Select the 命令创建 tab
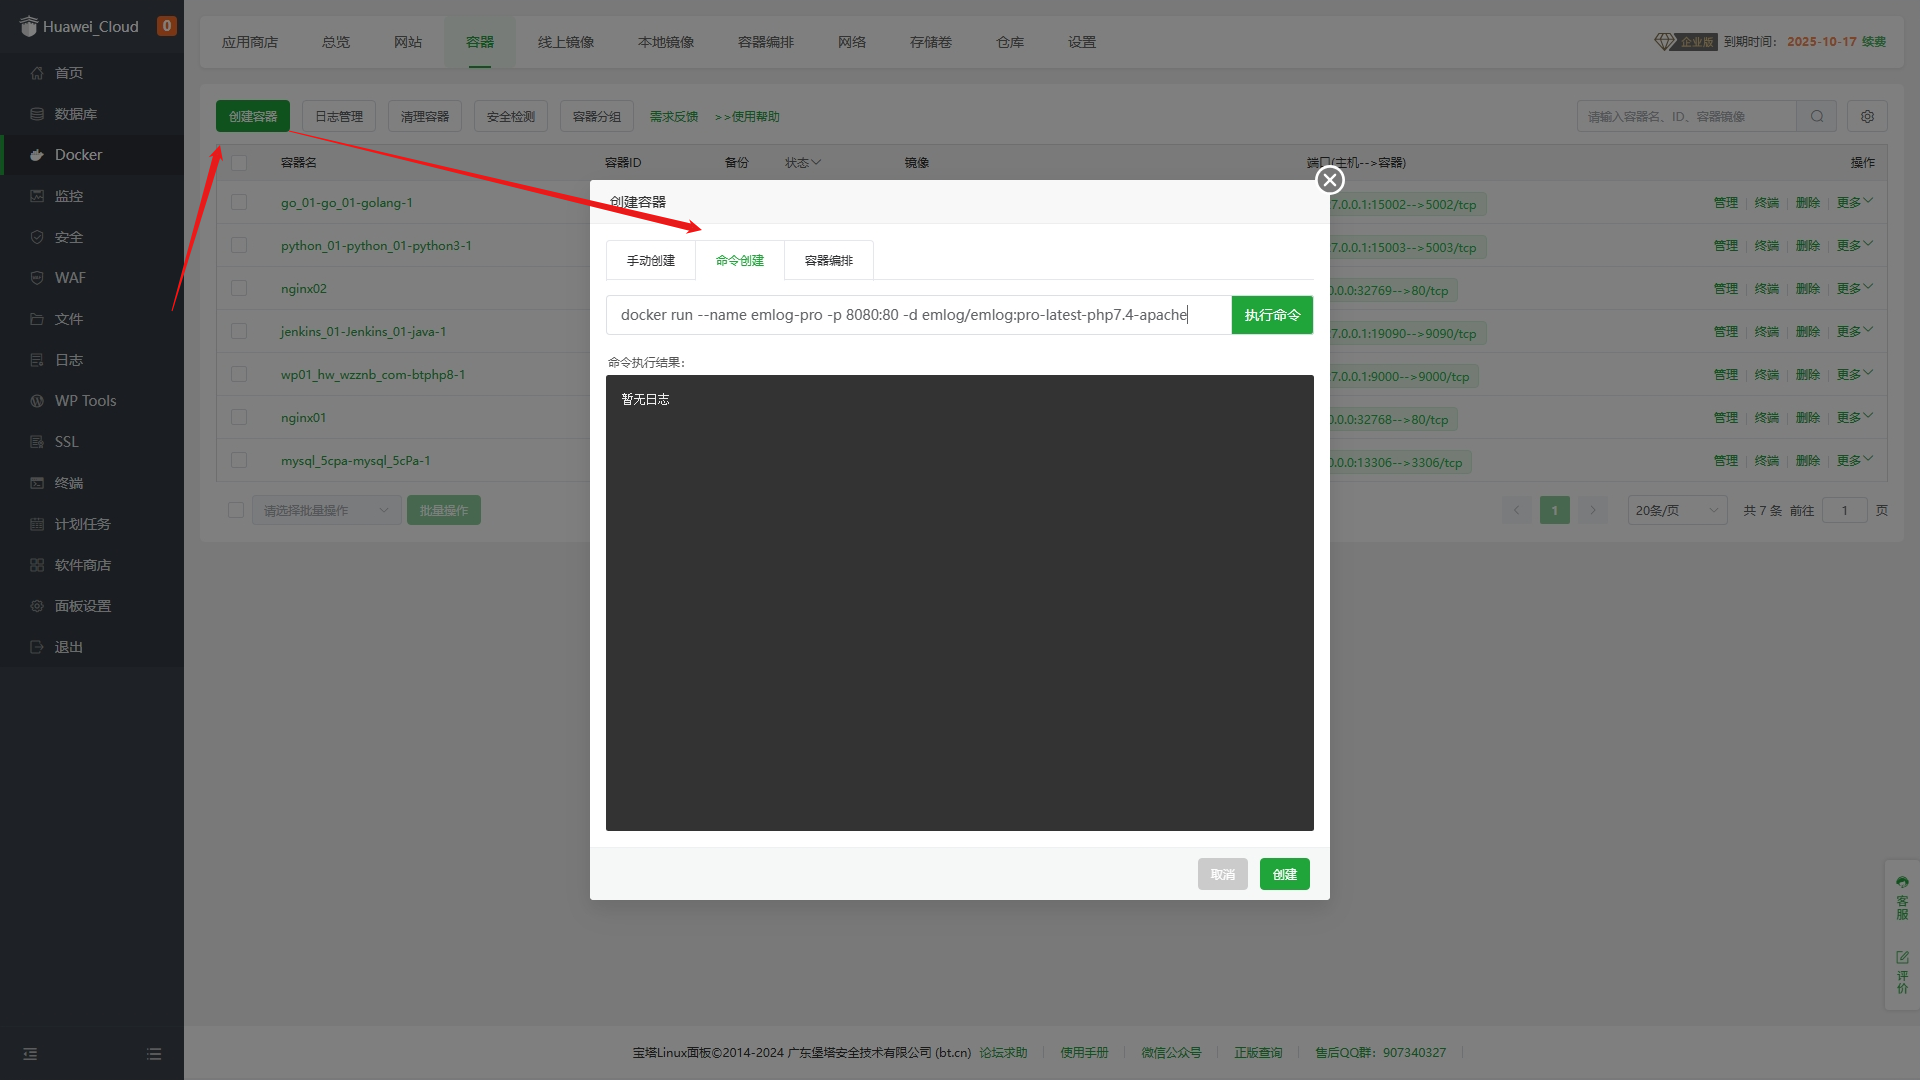Viewport: 1920px width, 1080px height. [740, 260]
